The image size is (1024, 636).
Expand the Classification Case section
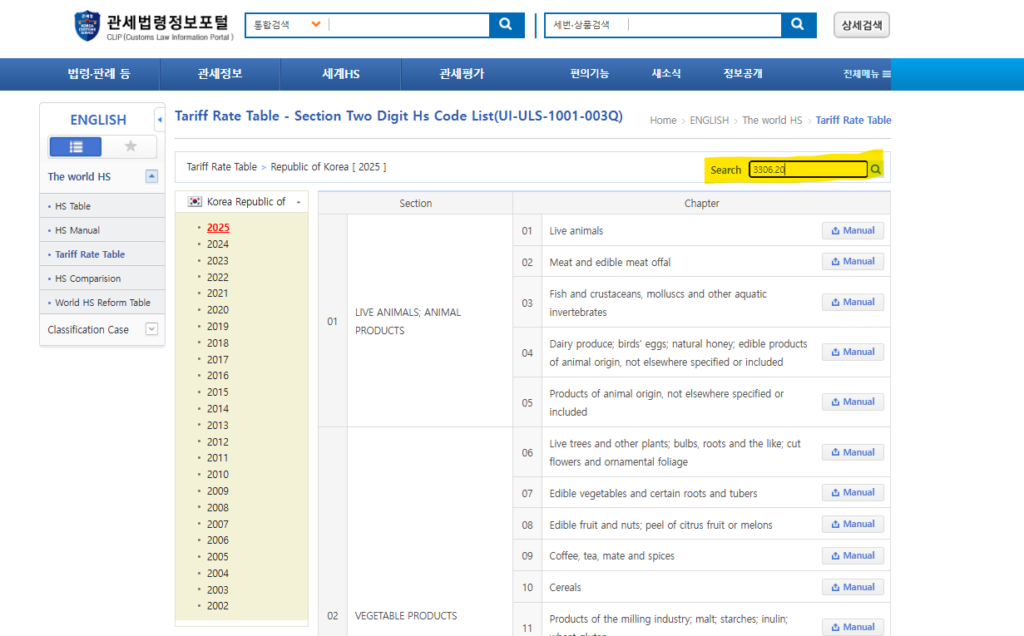click(151, 329)
